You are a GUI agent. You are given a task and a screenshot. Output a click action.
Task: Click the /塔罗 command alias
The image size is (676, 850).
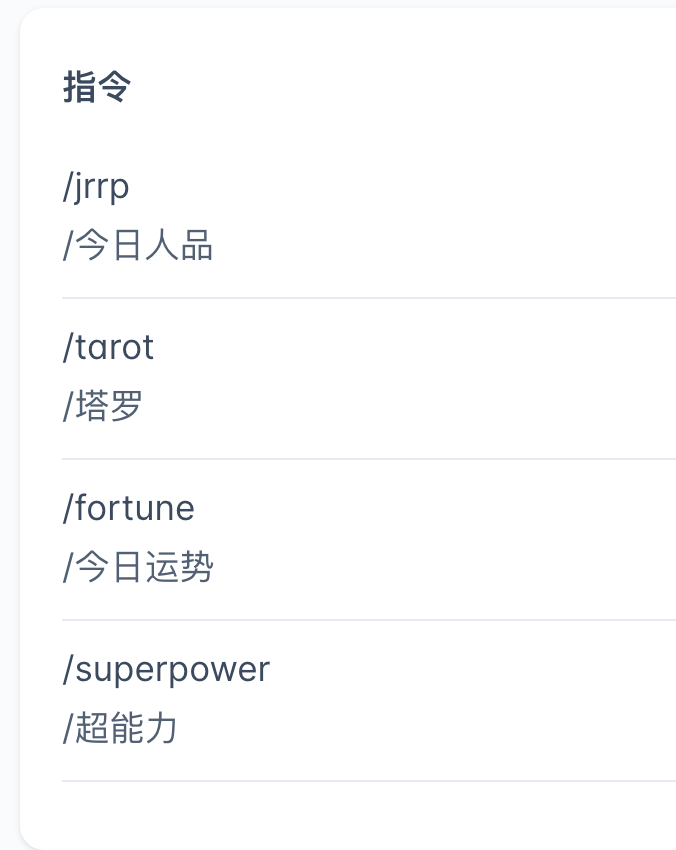tap(103, 407)
